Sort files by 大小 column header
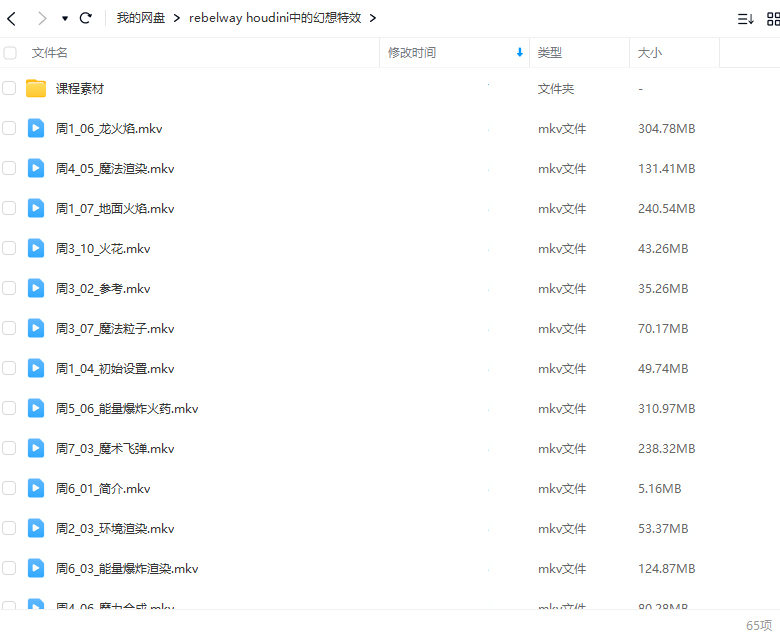 pos(650,53)
